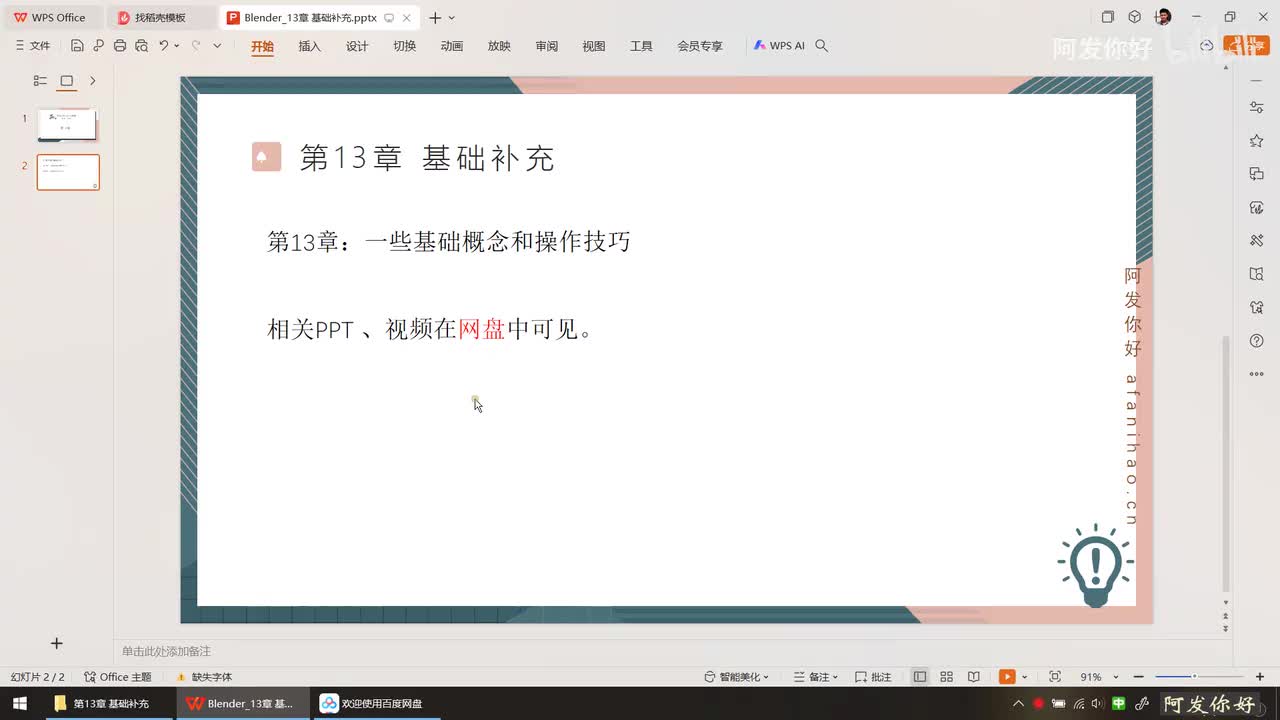Screen dimensions: 1280x720
Task: Select the 放映 ribbon tab
Action: coord(499,46)
